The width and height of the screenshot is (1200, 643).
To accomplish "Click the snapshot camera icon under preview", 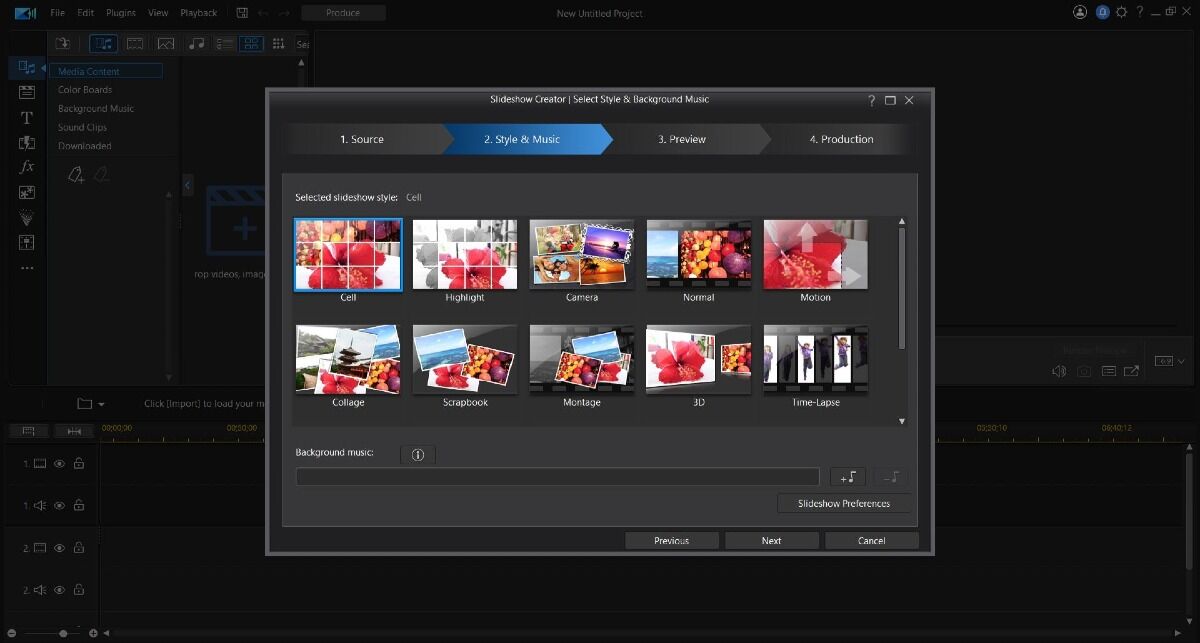I will pos(1083,370).
